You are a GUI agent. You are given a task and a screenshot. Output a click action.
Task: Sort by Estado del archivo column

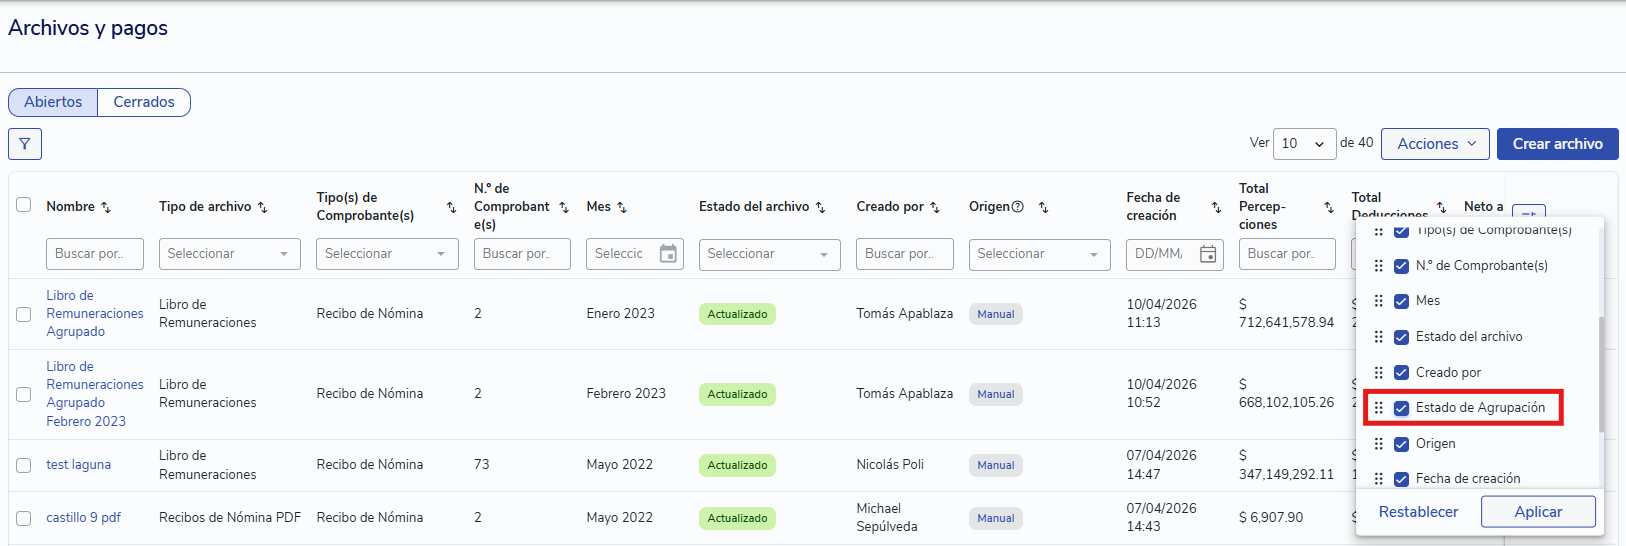820,207
